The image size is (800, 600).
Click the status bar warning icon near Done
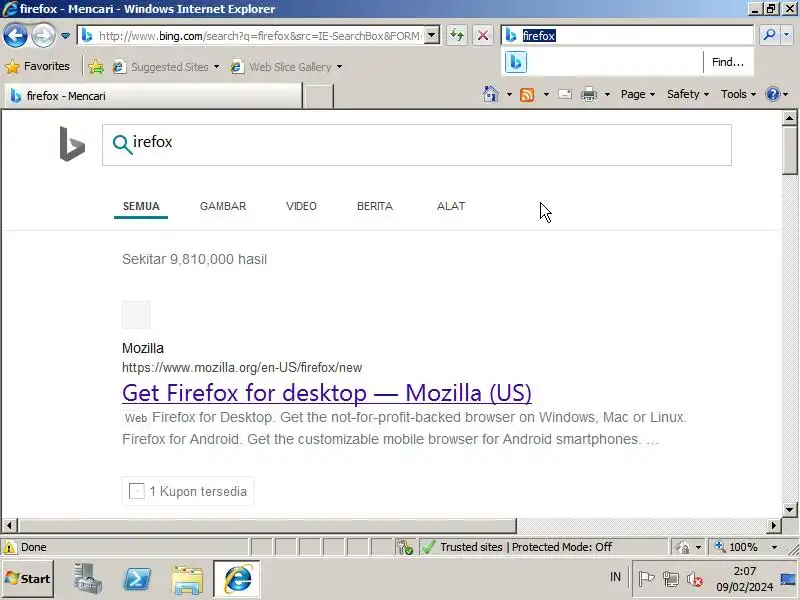pos(10,547)
